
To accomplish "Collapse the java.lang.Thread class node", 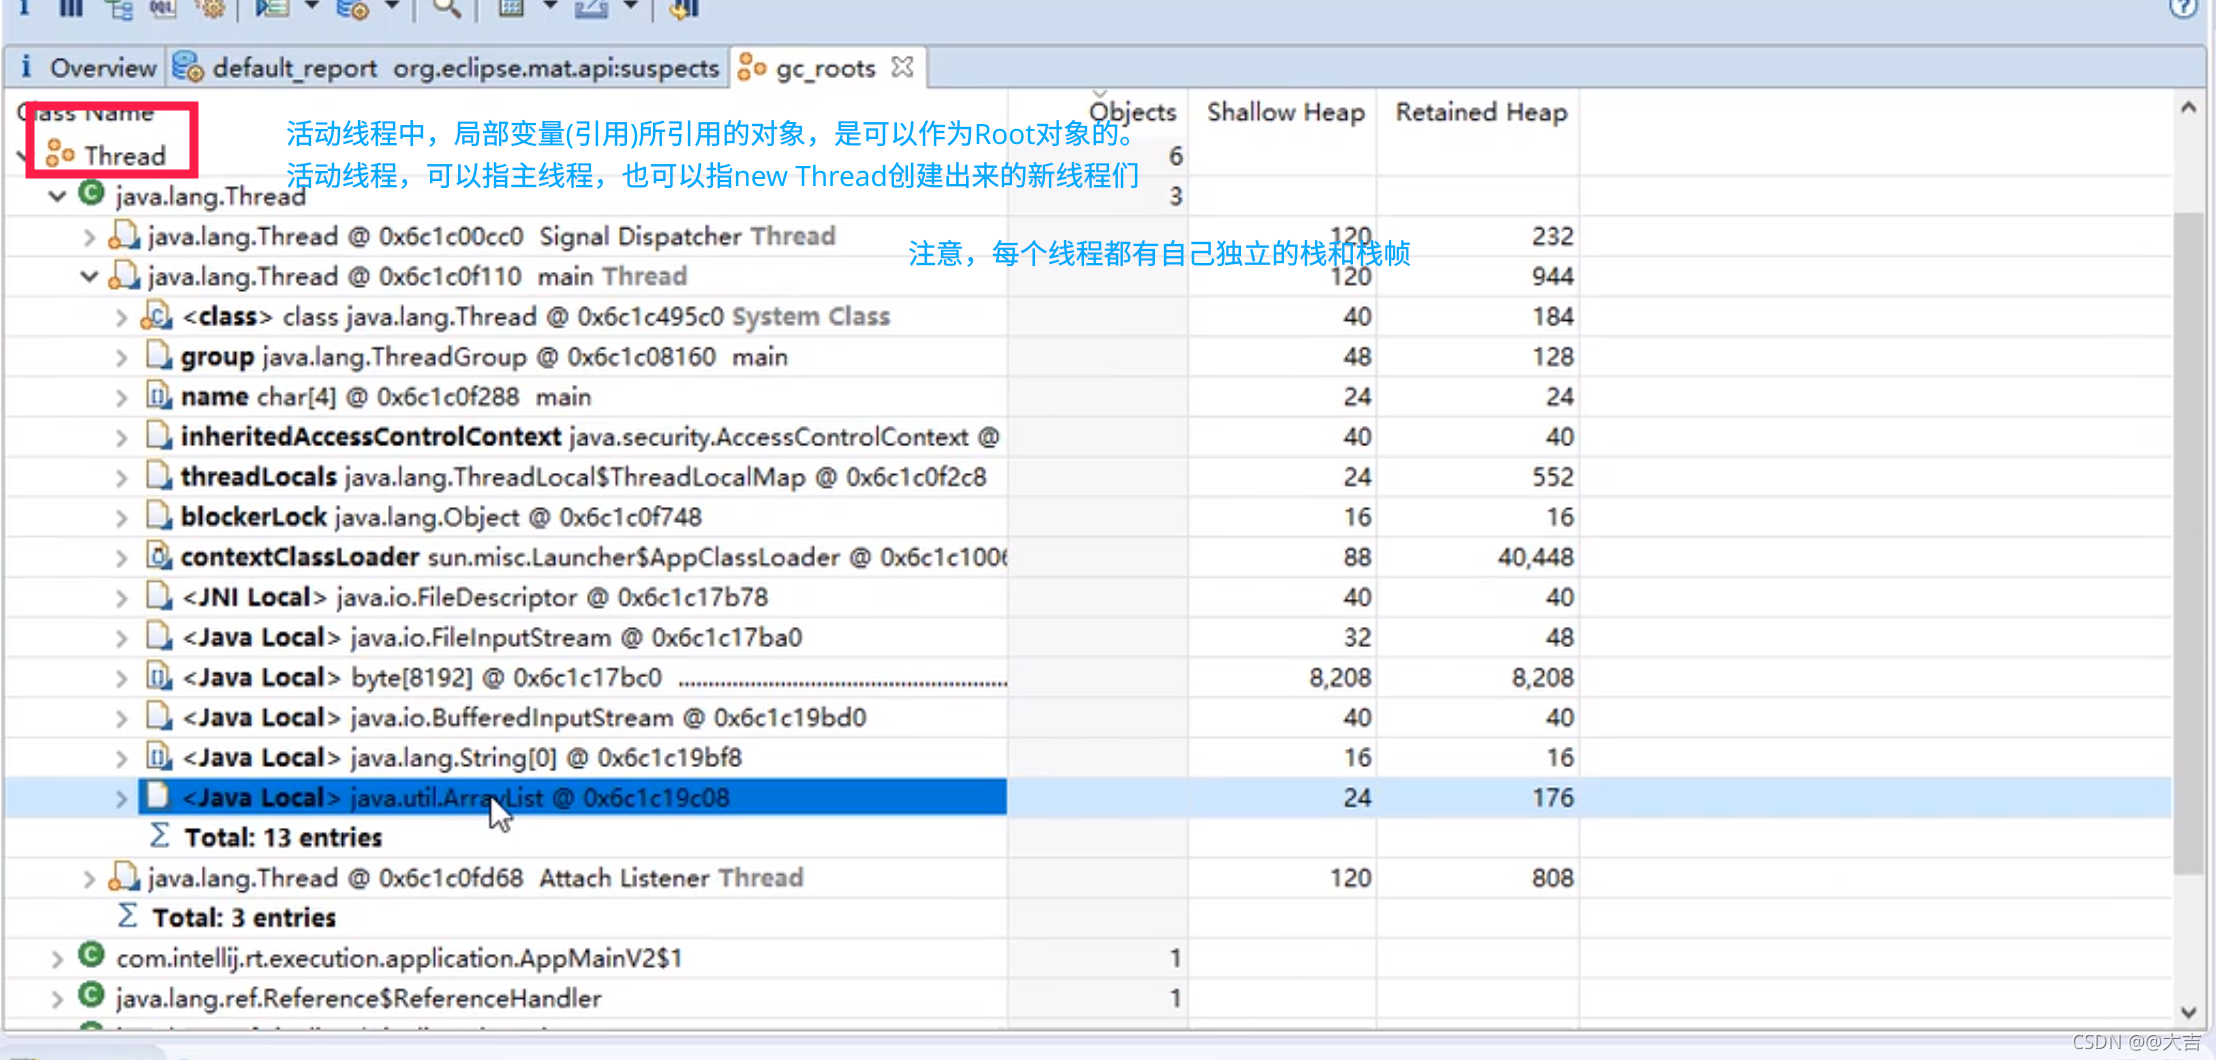I will click(57, 196).
